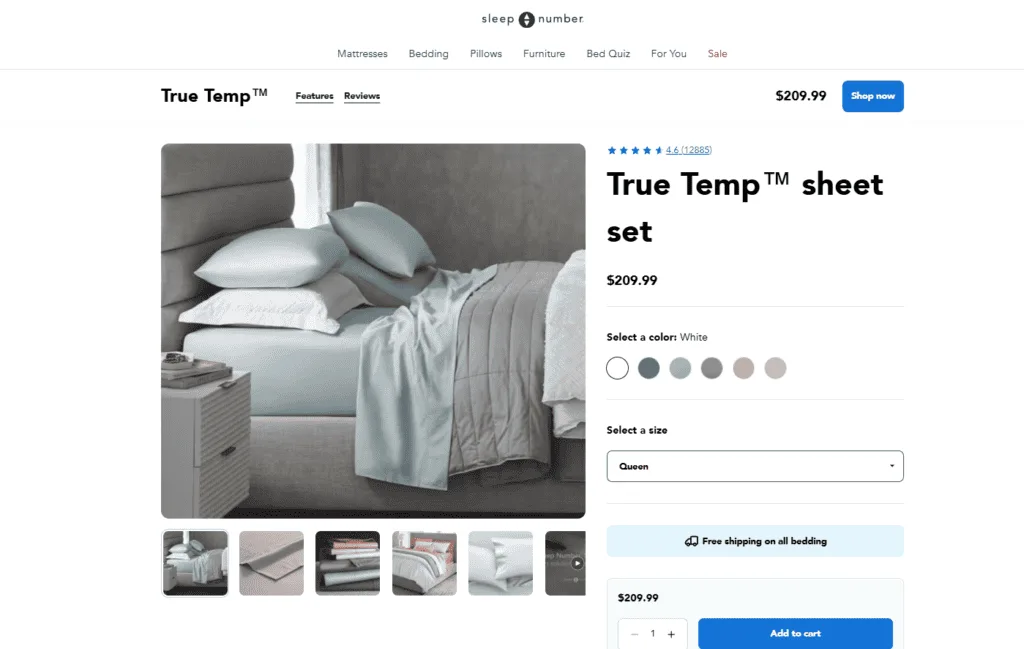1024x649 pixels.
Task: Click the Sleep Number logo
Action: (x=532, y=19)
